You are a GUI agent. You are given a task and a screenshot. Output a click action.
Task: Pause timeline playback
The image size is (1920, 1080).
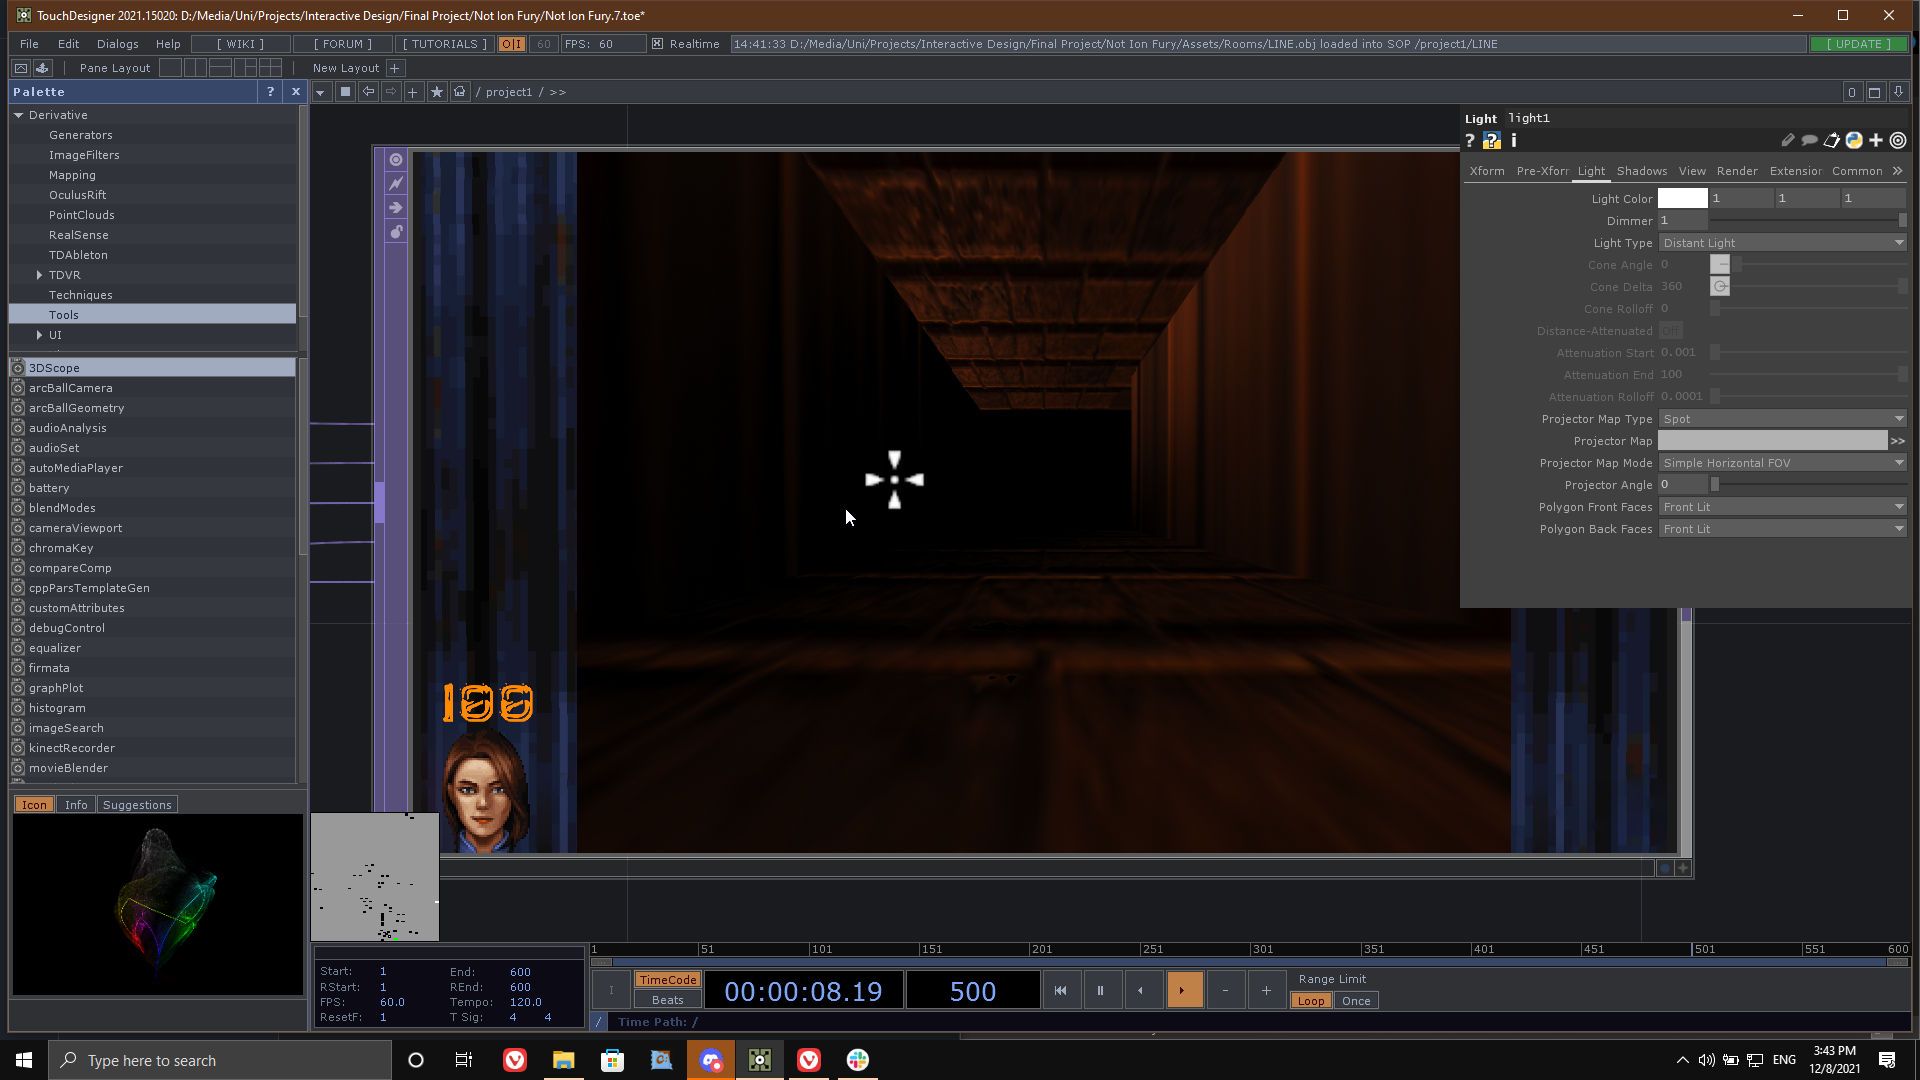pyautogui.click(x=1101, y=991)
